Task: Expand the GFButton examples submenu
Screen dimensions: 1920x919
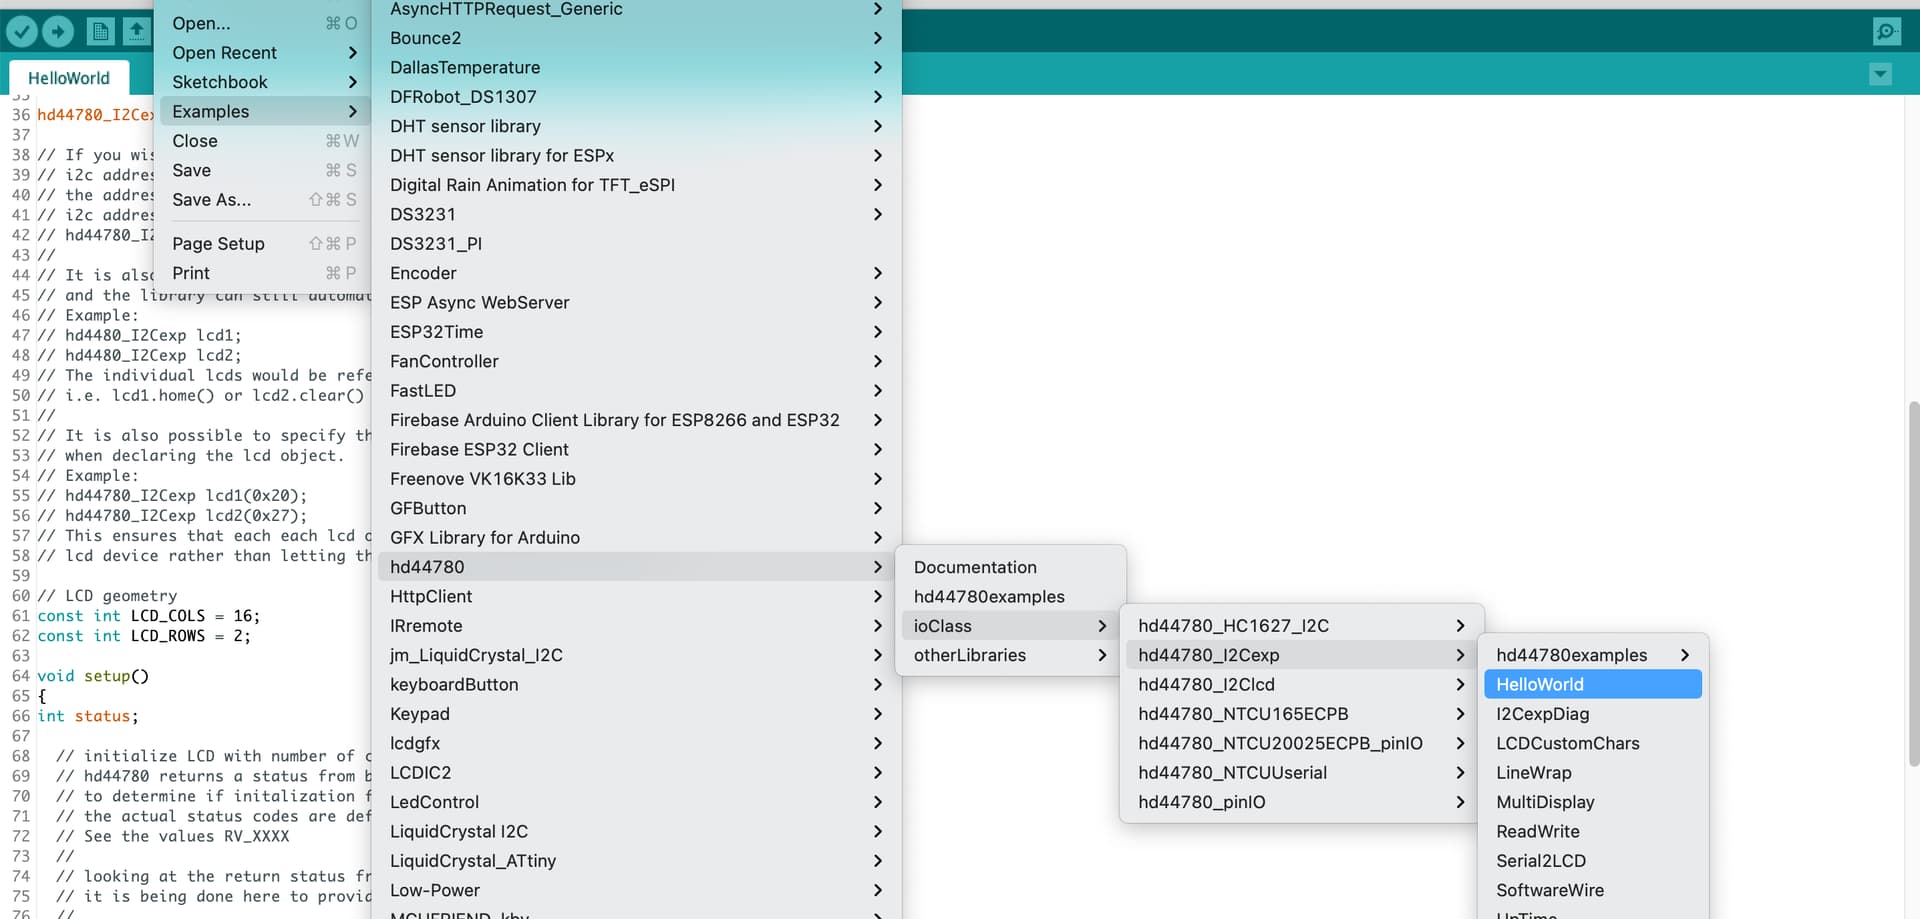Action: click(x=636, y=508)
